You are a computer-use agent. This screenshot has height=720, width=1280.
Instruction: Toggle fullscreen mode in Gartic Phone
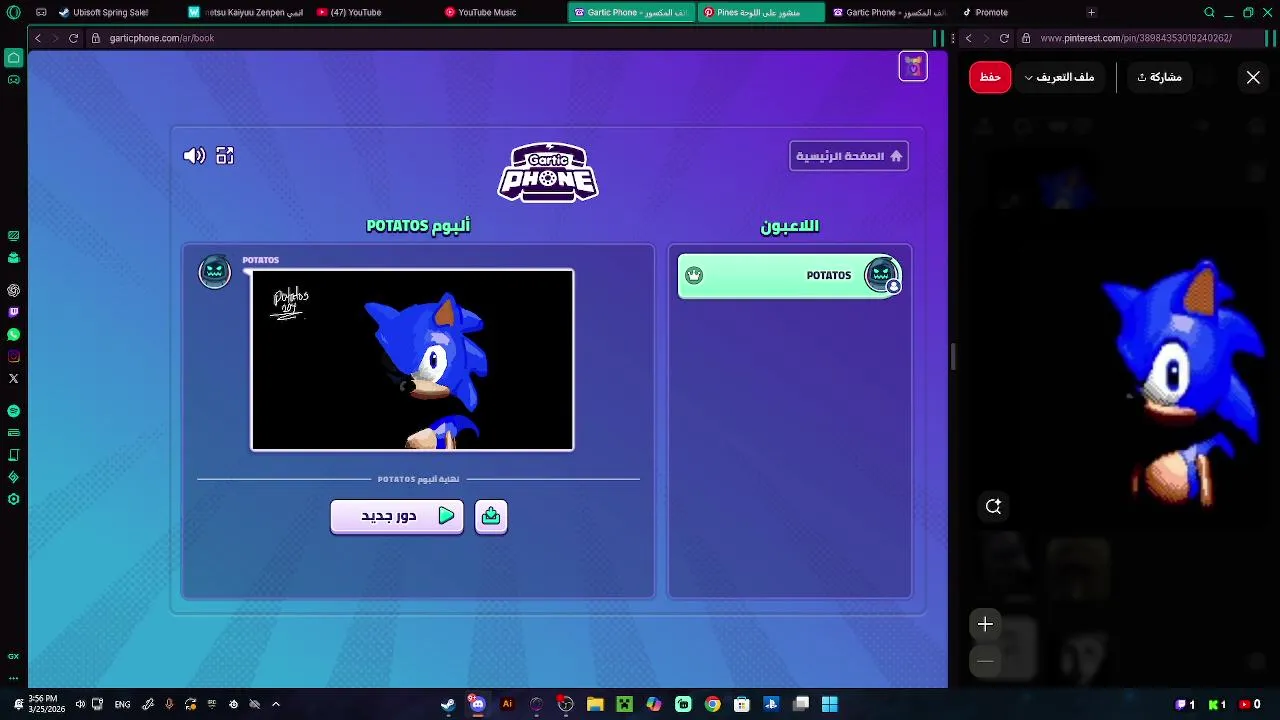pos(225,156)
